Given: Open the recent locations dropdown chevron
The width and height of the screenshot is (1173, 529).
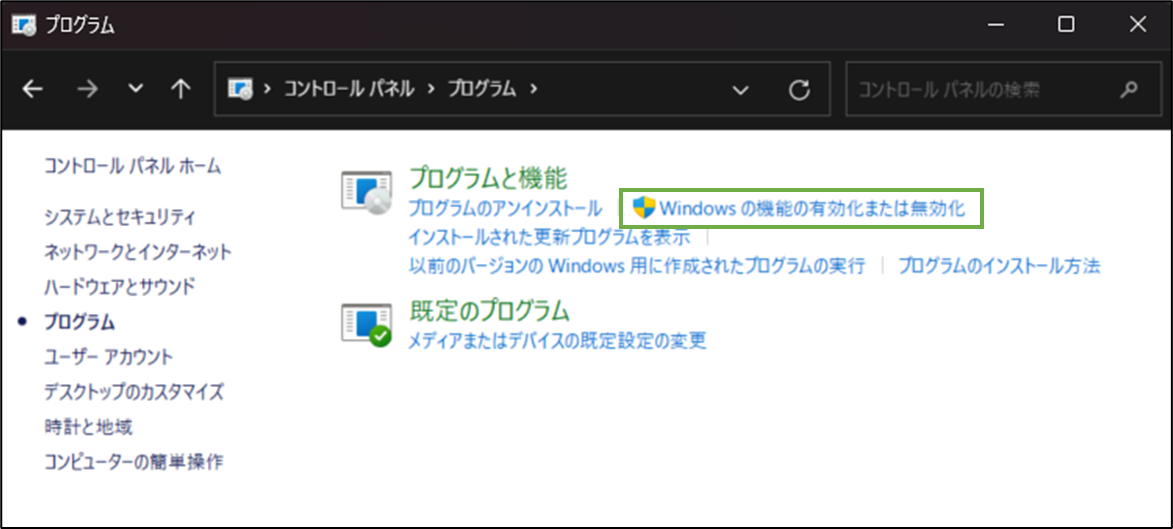Looking at the screenshot, I should coord(135,90).
